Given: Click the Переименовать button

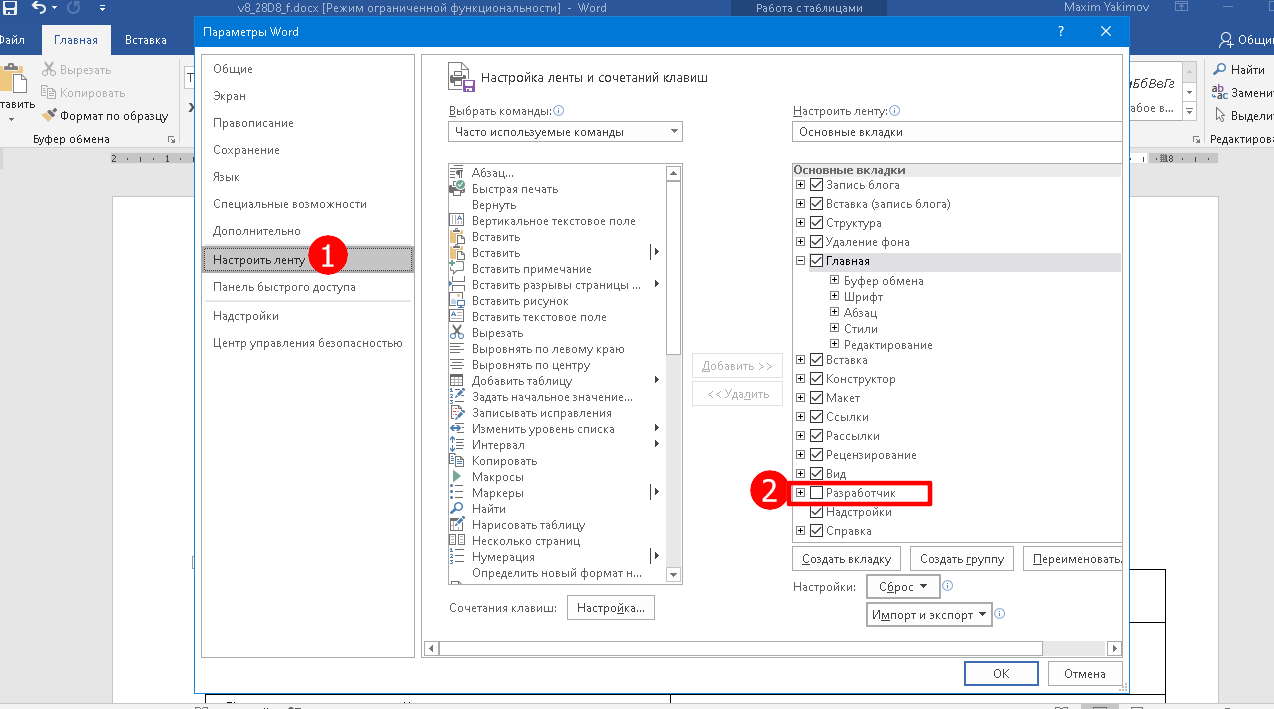Looking at the screenshot, I should coord(1074,559).
